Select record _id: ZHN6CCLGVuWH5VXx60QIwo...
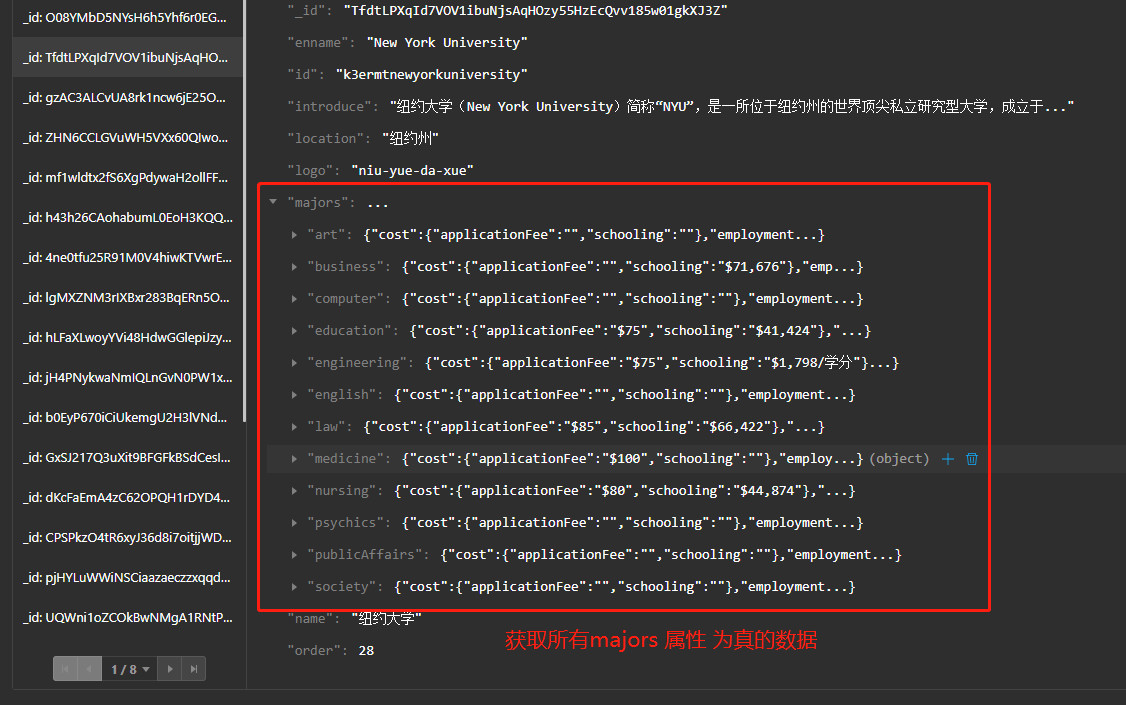The width and height of the screenshot is (1126, 705). [x=128, y=137]
